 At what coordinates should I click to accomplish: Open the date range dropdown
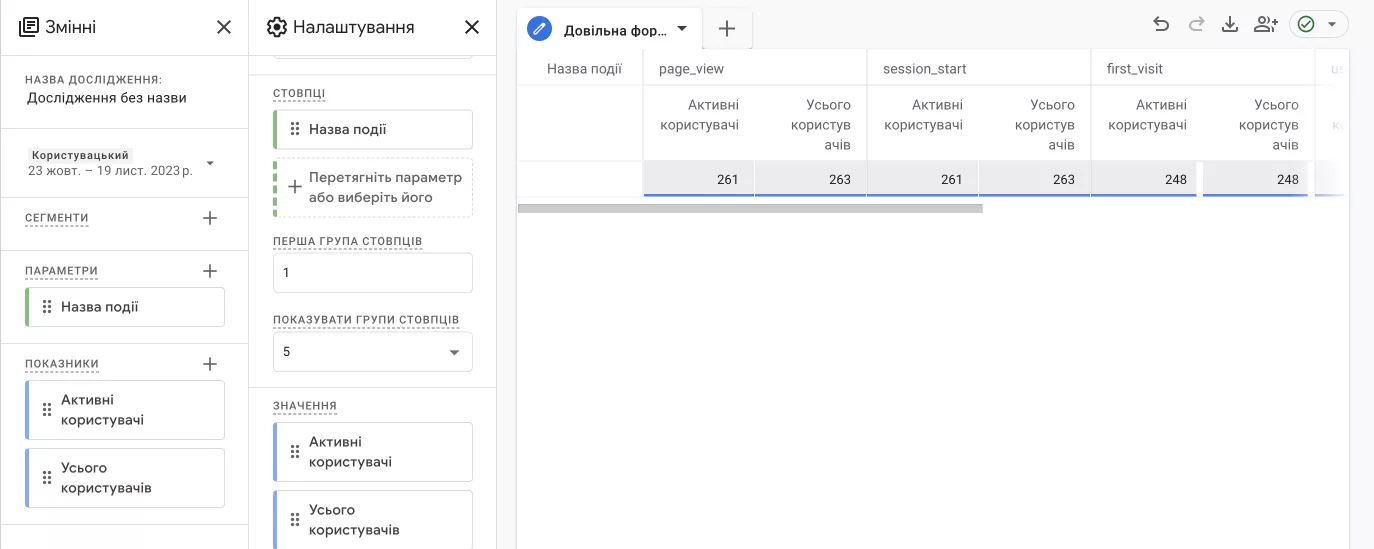point(210,163)
